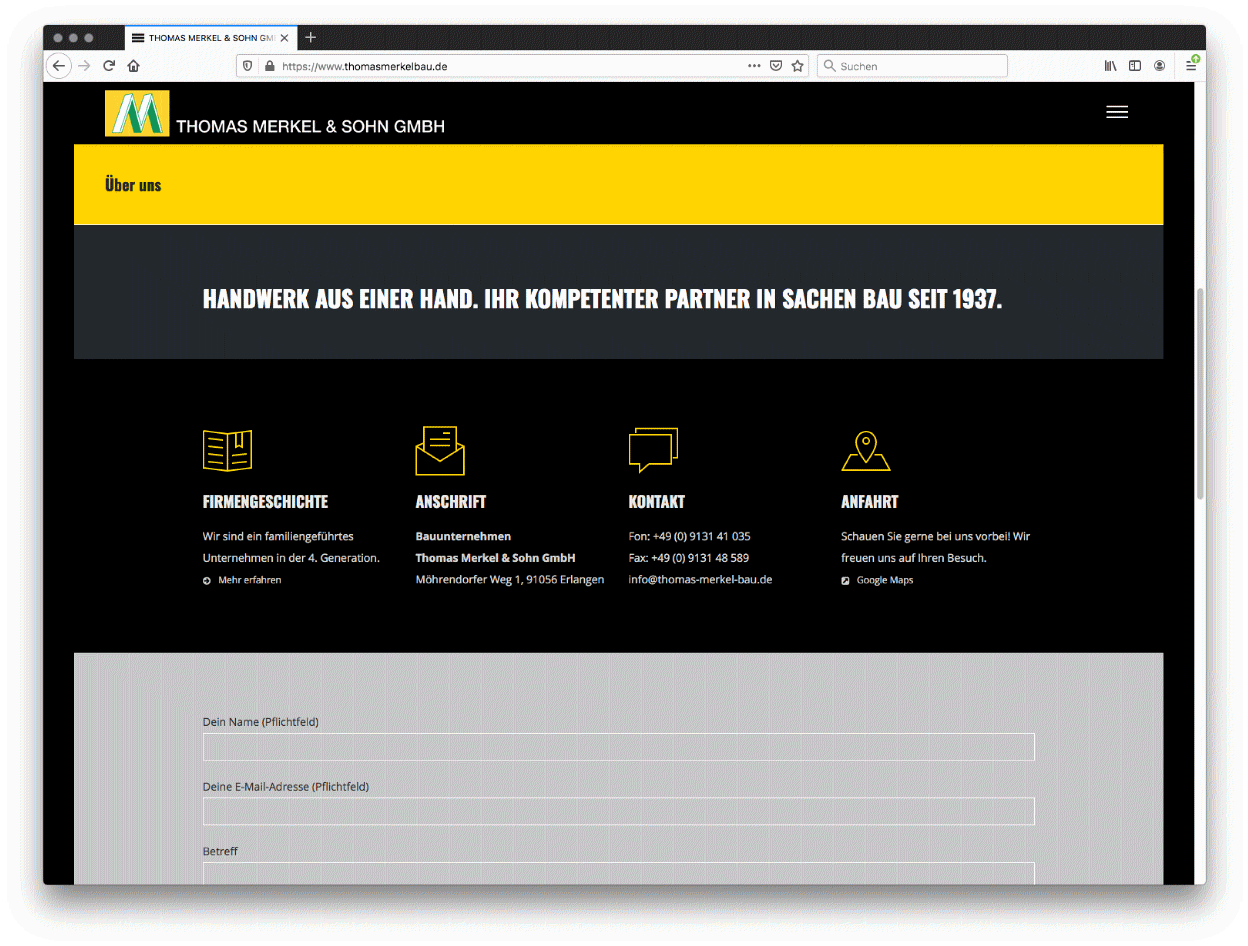Click in the Dein Name input field
The height and width of the screenshot is (946, 1248).
pyautogui.click(x=618, y=747)
